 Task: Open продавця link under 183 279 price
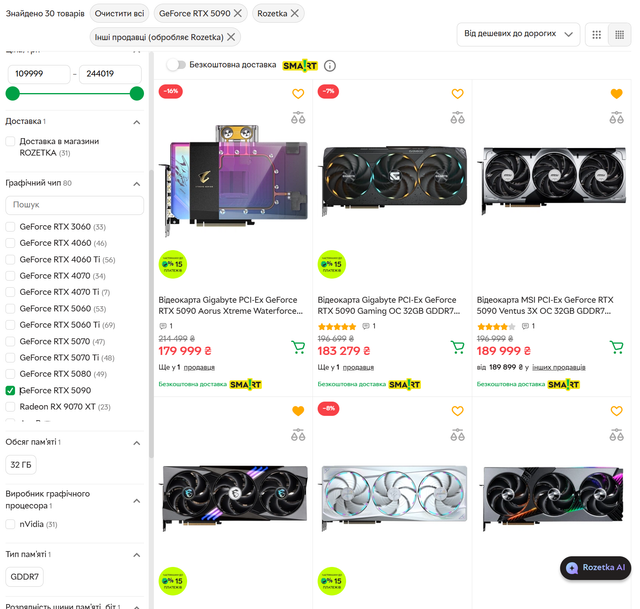point(358,367)
